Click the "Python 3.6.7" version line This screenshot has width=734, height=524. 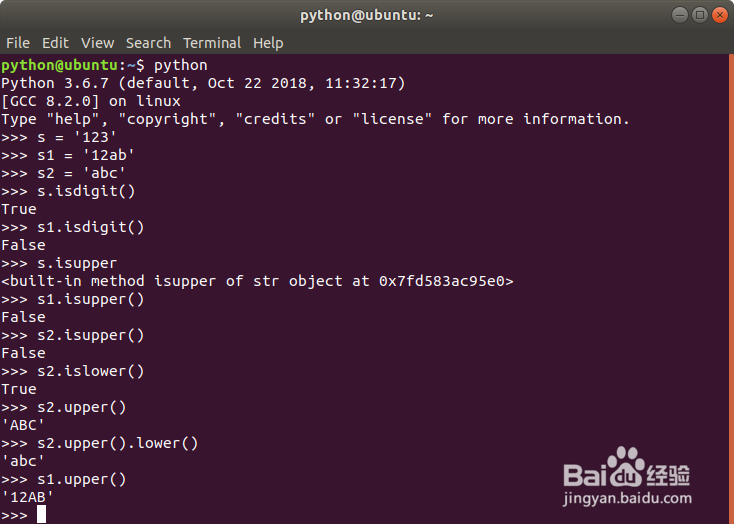[203, 83]
